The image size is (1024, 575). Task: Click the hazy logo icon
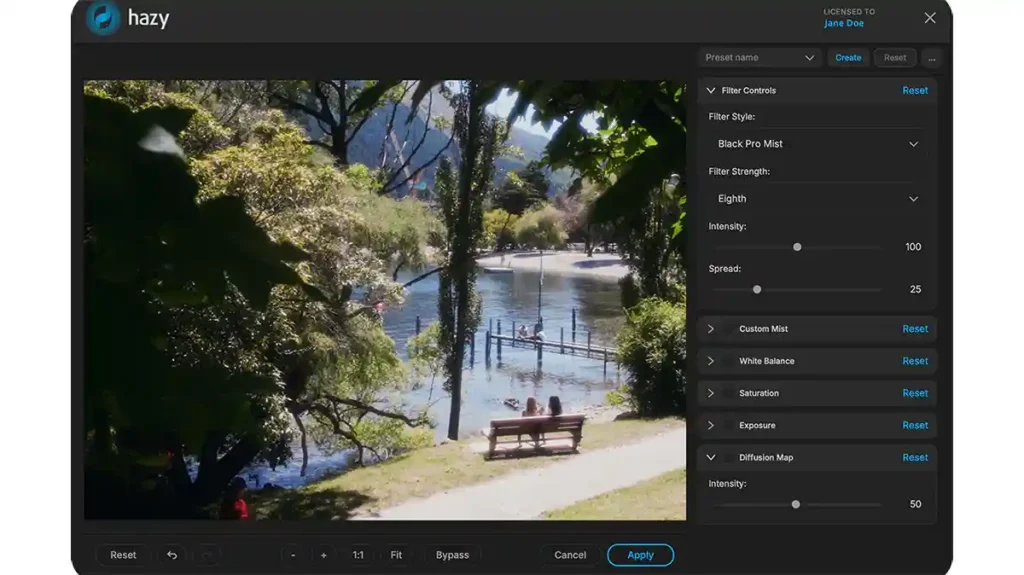click(103, 18)
